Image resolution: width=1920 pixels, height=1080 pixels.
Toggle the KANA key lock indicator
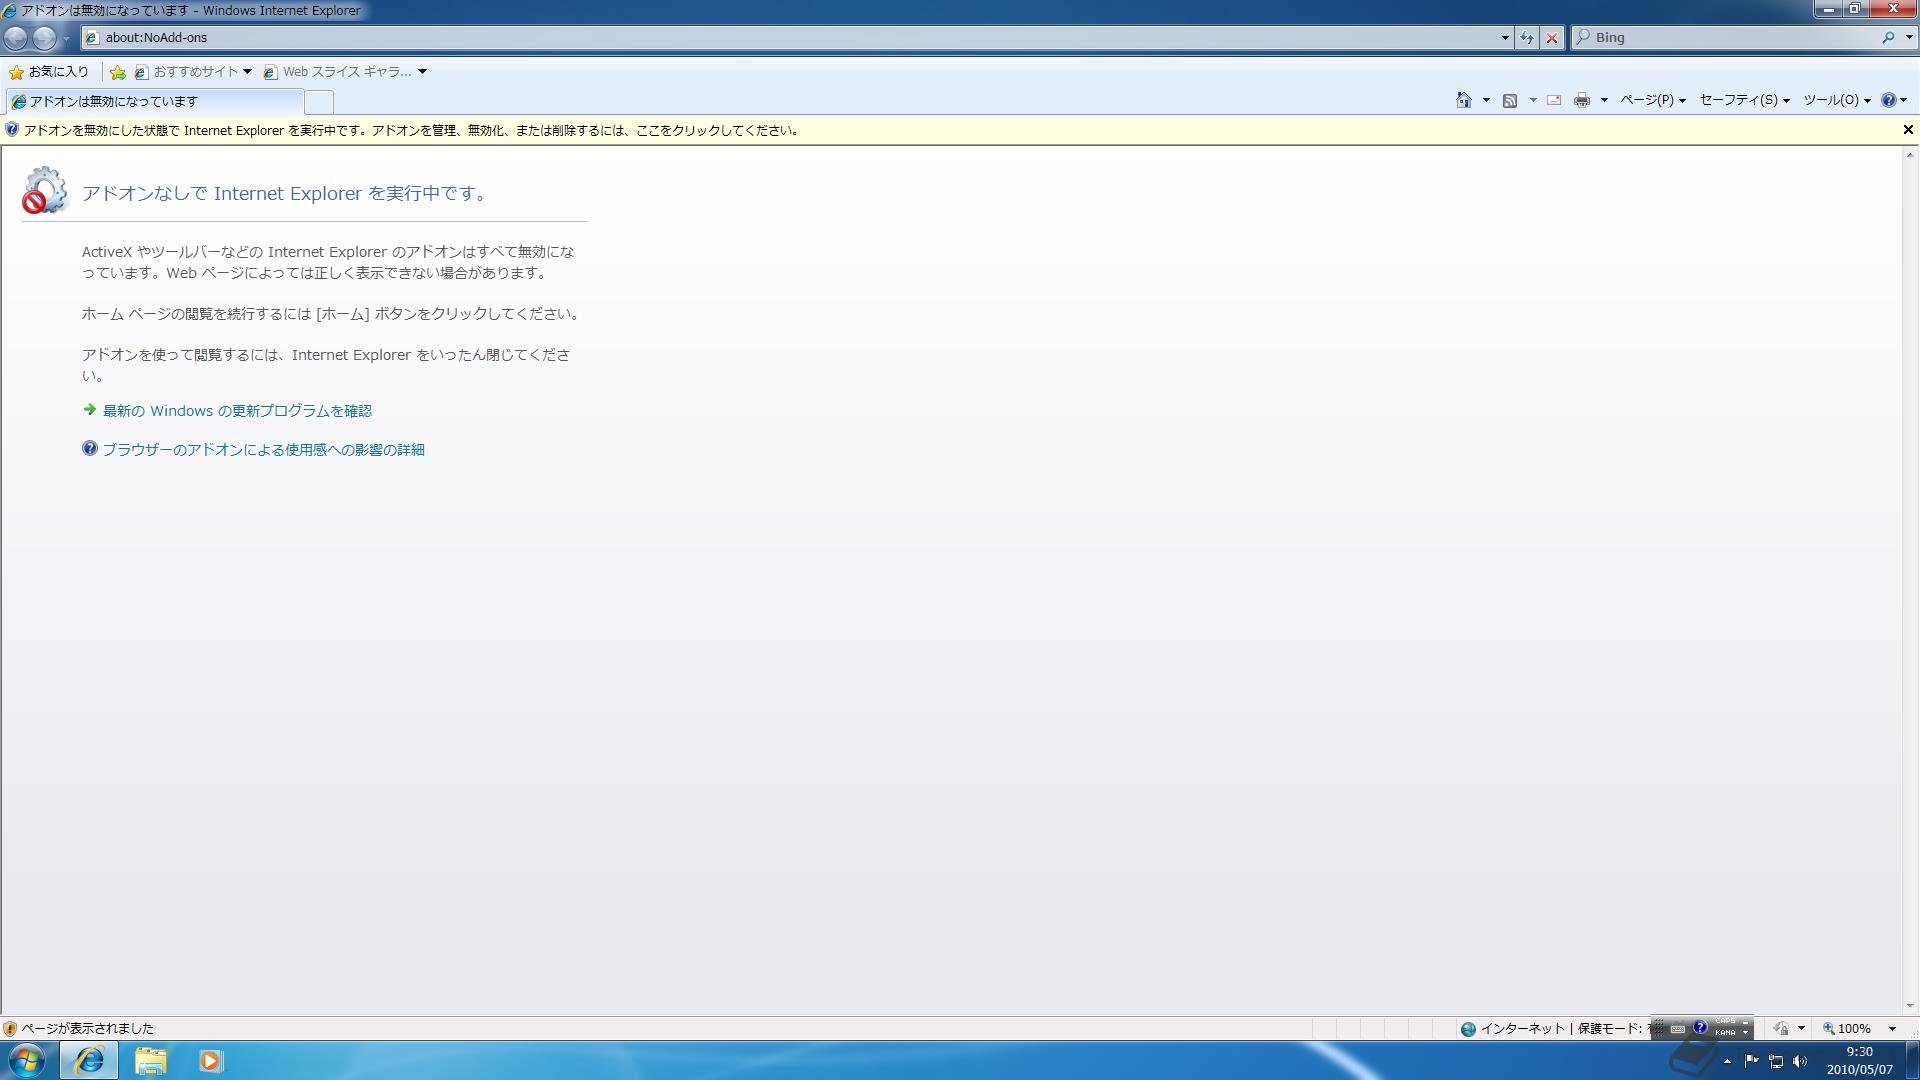click(x=1725, y=1033)
